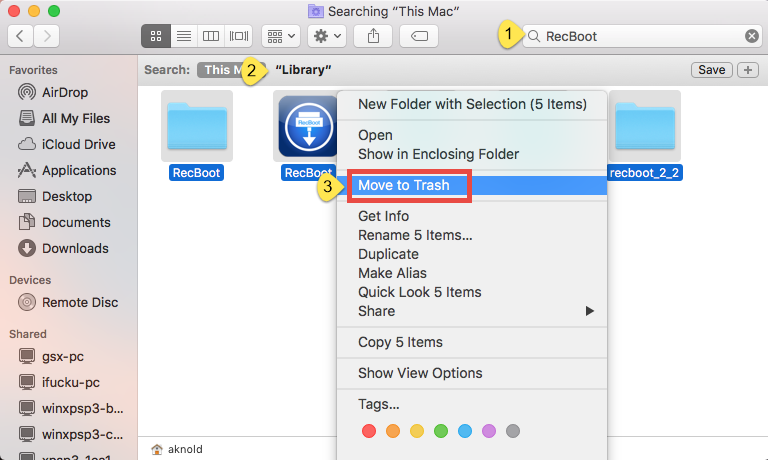Choose Get Info from context menu
This screenshot has width=768, height=460.
(x=472, y=216)
